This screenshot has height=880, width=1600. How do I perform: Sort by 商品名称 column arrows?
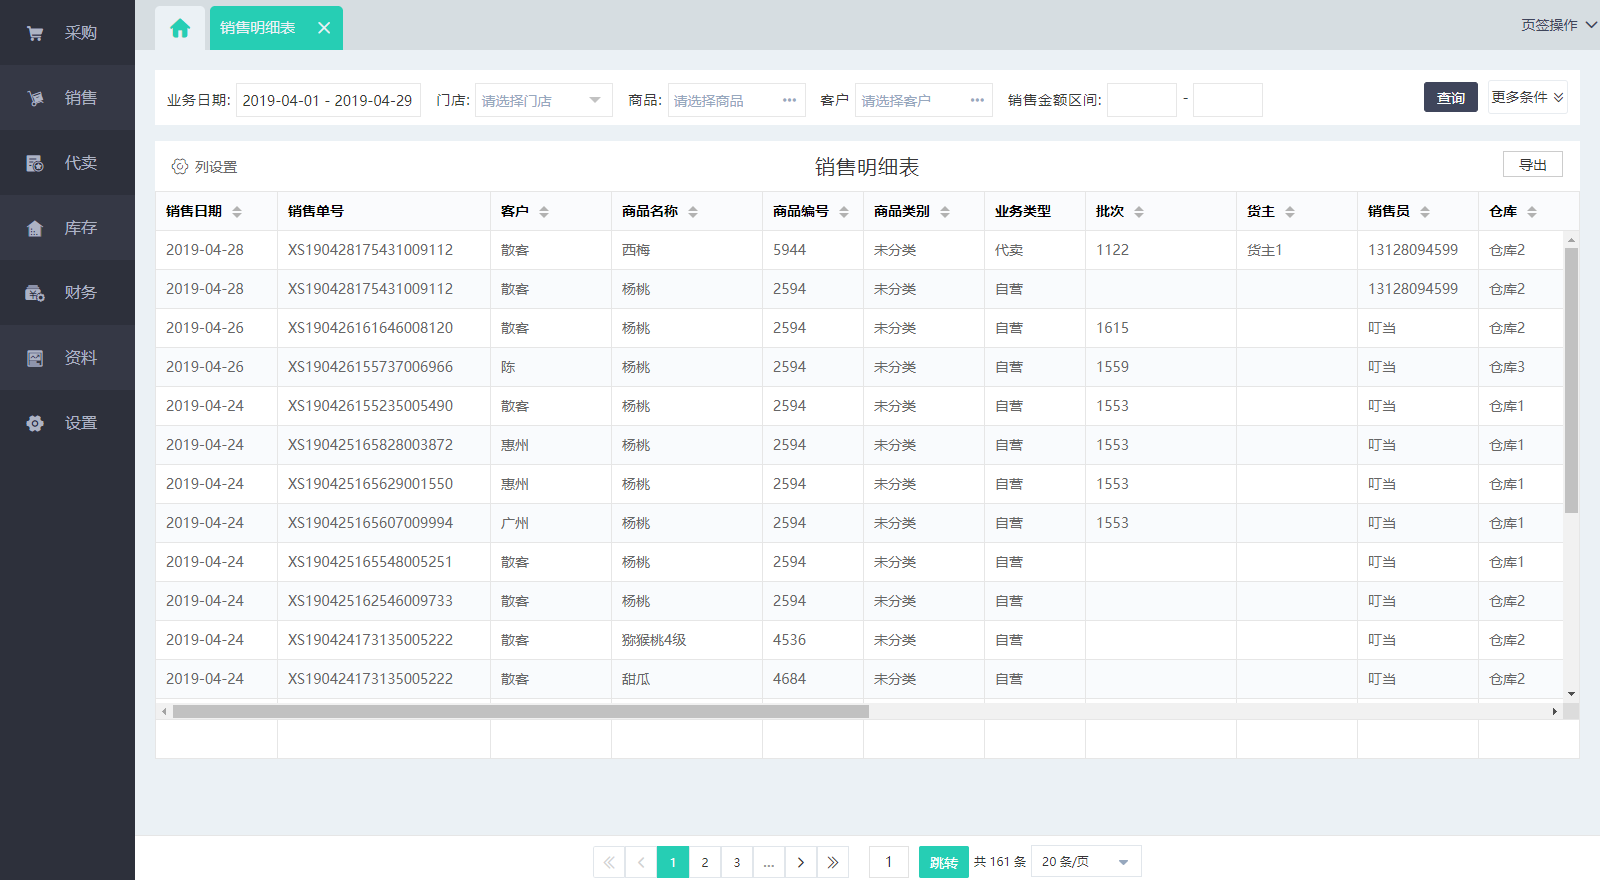coord(693,212)
